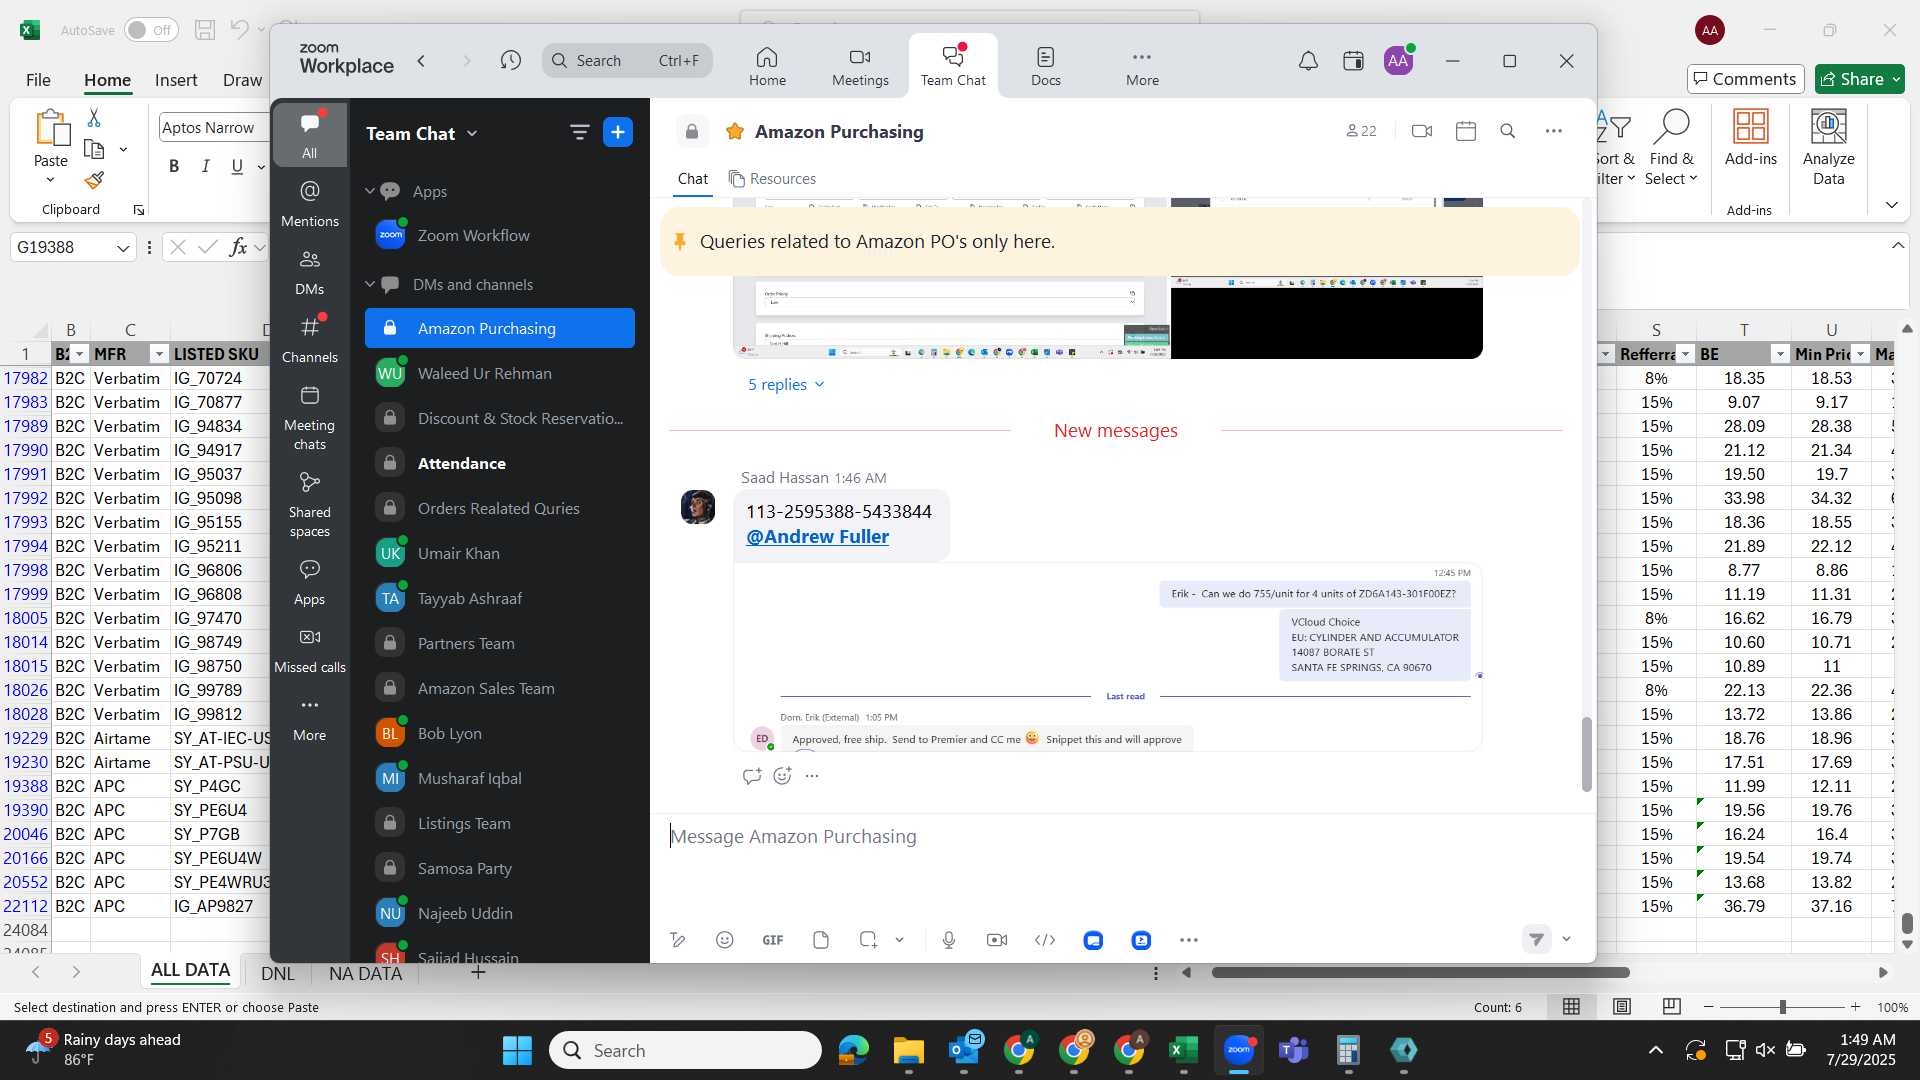Collapse the Apps section
The image size is (1920, 1080).
(370, 191)
